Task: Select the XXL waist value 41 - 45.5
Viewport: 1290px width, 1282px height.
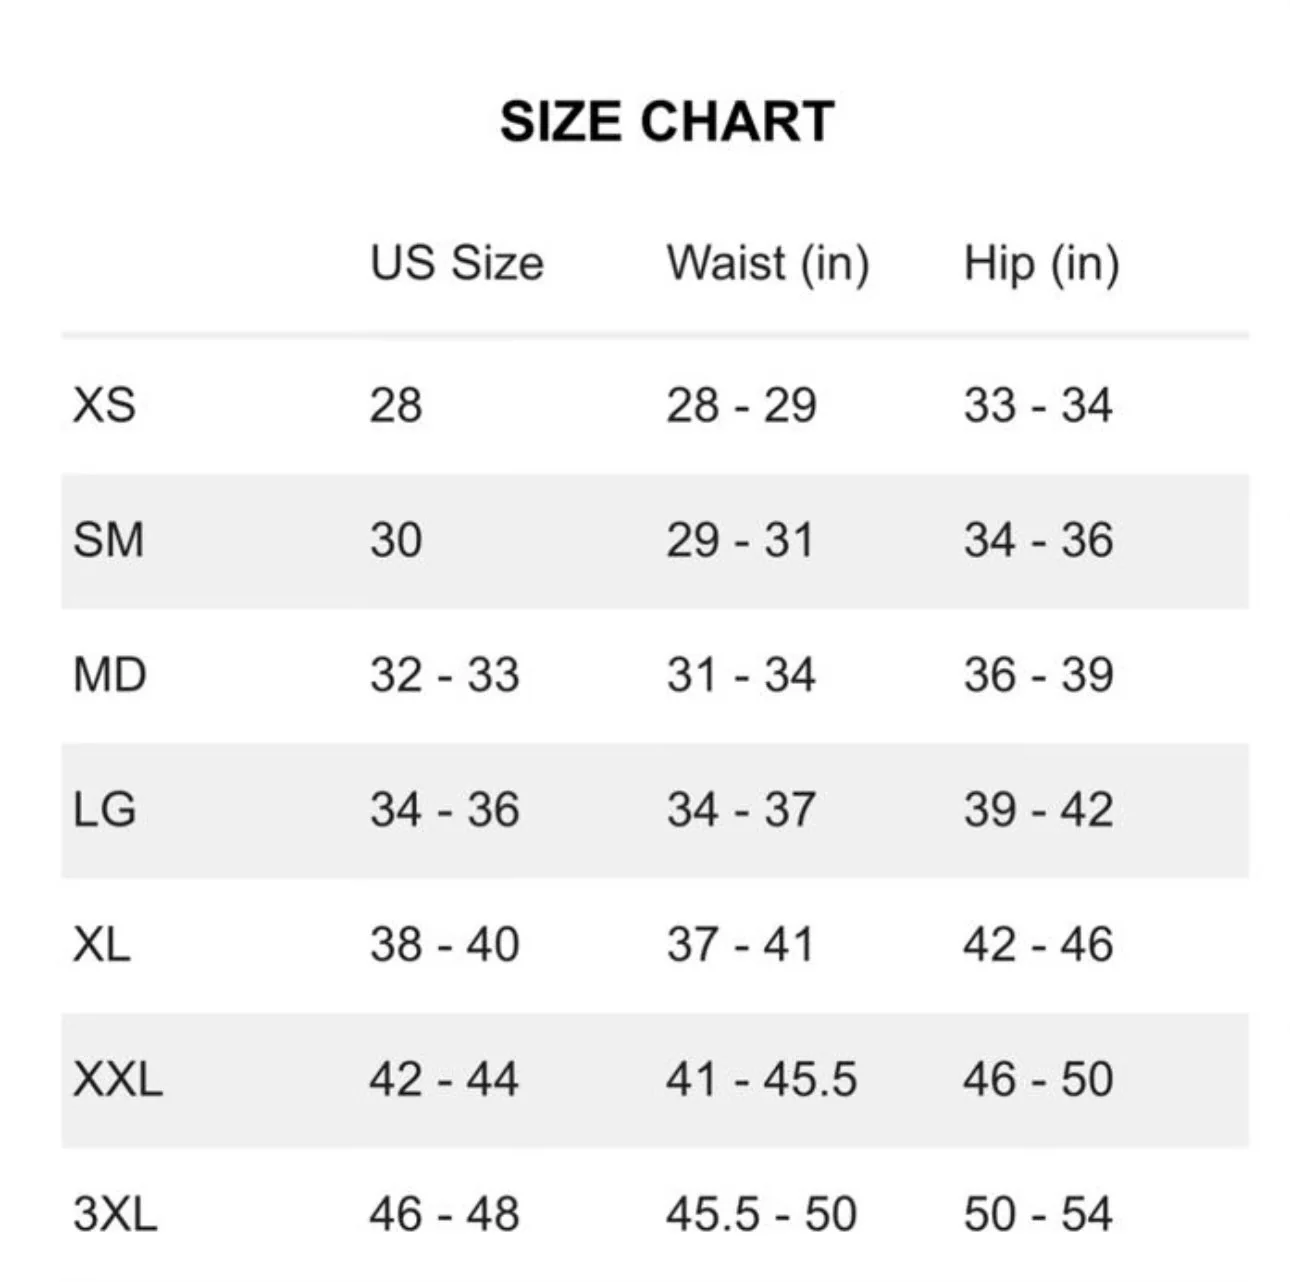Action: [761, 1080]
